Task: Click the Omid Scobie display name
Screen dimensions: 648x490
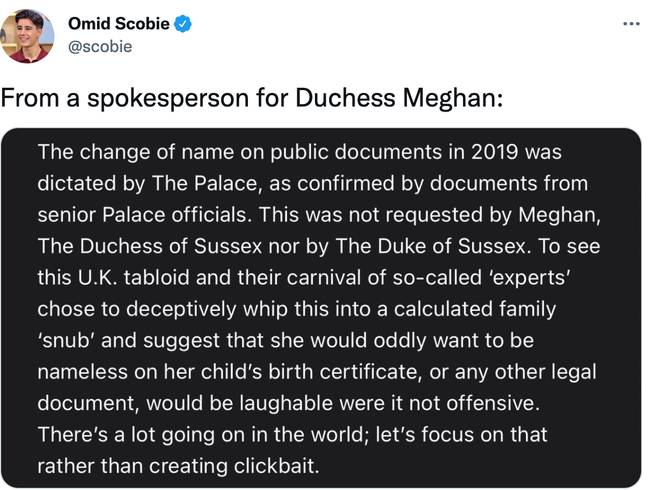Action: click(119, 24)
